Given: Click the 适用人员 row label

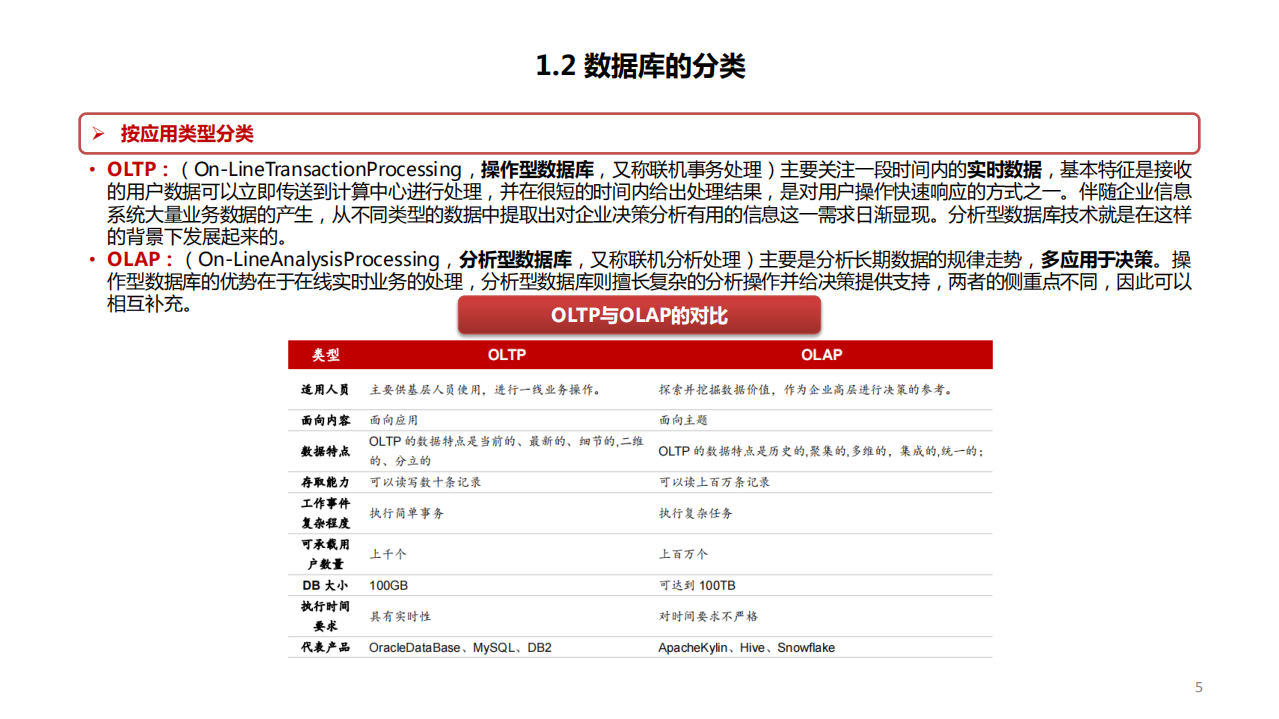Looking at the screenshot, I should click(324, 390).
